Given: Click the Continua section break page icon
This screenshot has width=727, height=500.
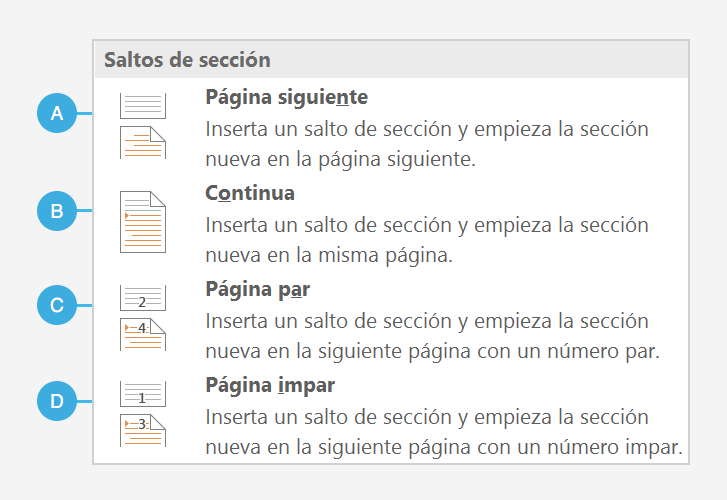Looking at the screenshot, I should coord(143,222).
